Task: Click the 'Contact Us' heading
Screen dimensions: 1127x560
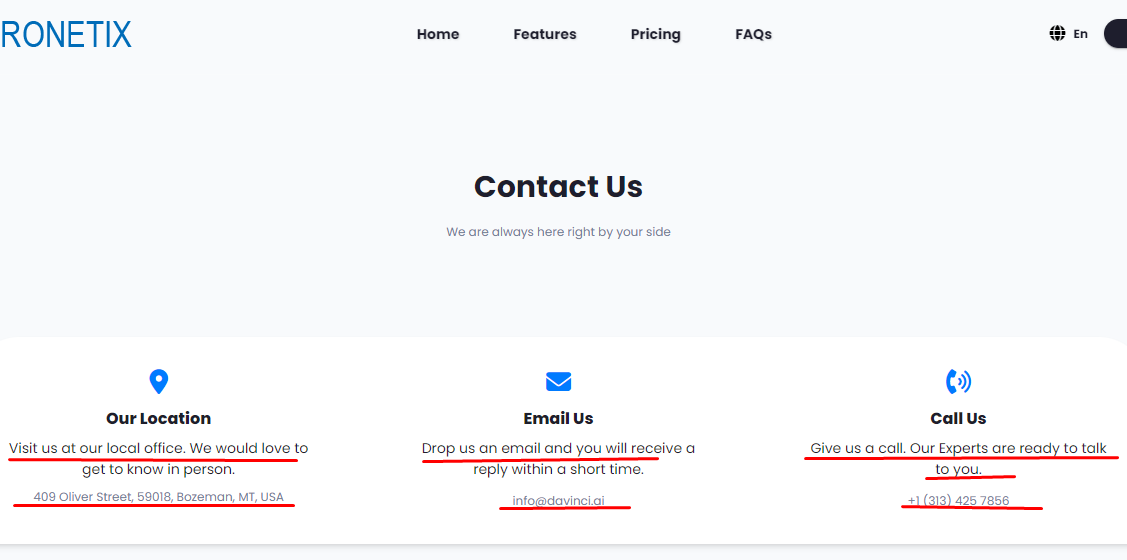Action: [x=558, y=187]
